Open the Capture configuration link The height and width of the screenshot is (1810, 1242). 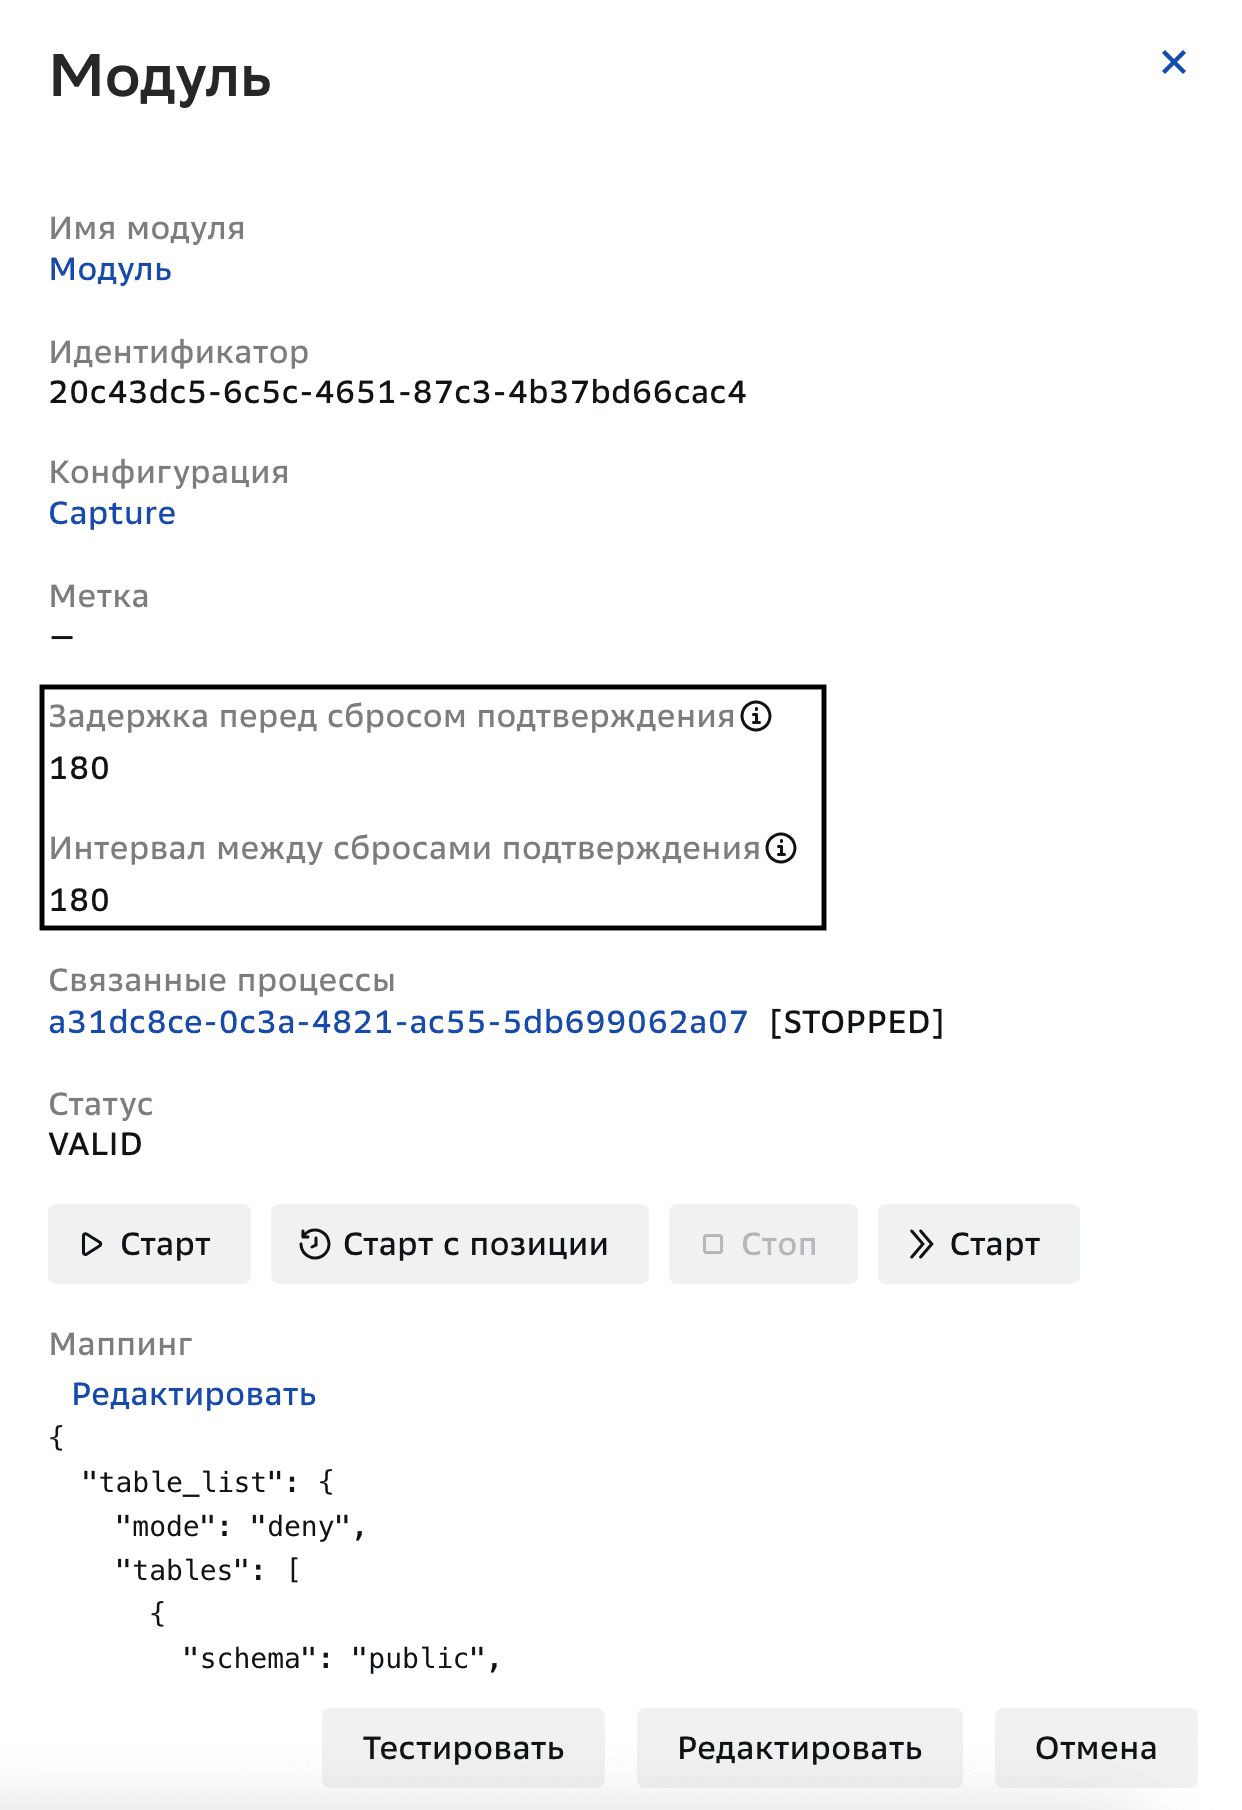(x=112, y=513)
